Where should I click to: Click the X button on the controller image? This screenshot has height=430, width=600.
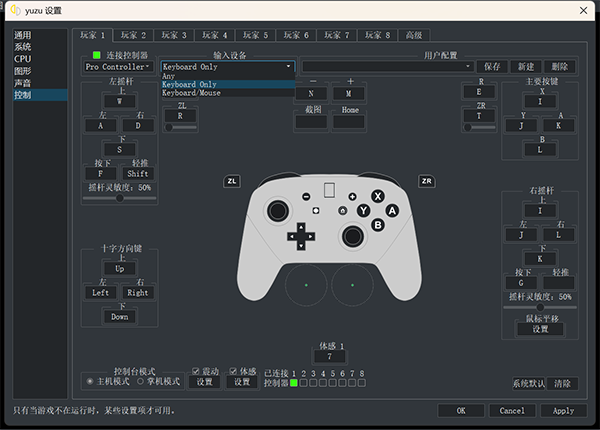(x=378, y=197)
